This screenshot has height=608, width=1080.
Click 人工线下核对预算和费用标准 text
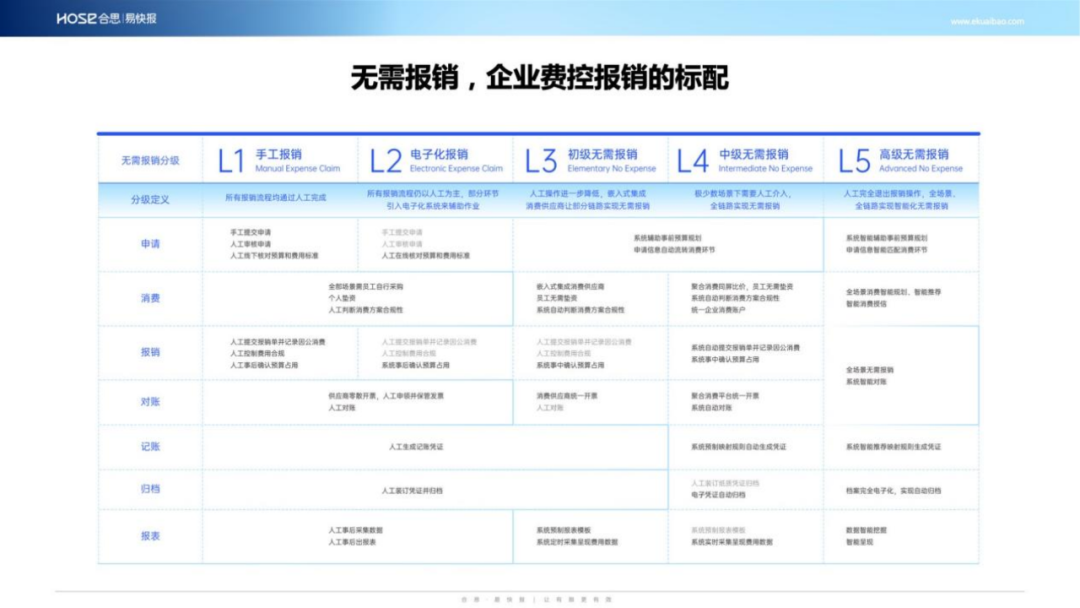(x=274, y=255)
